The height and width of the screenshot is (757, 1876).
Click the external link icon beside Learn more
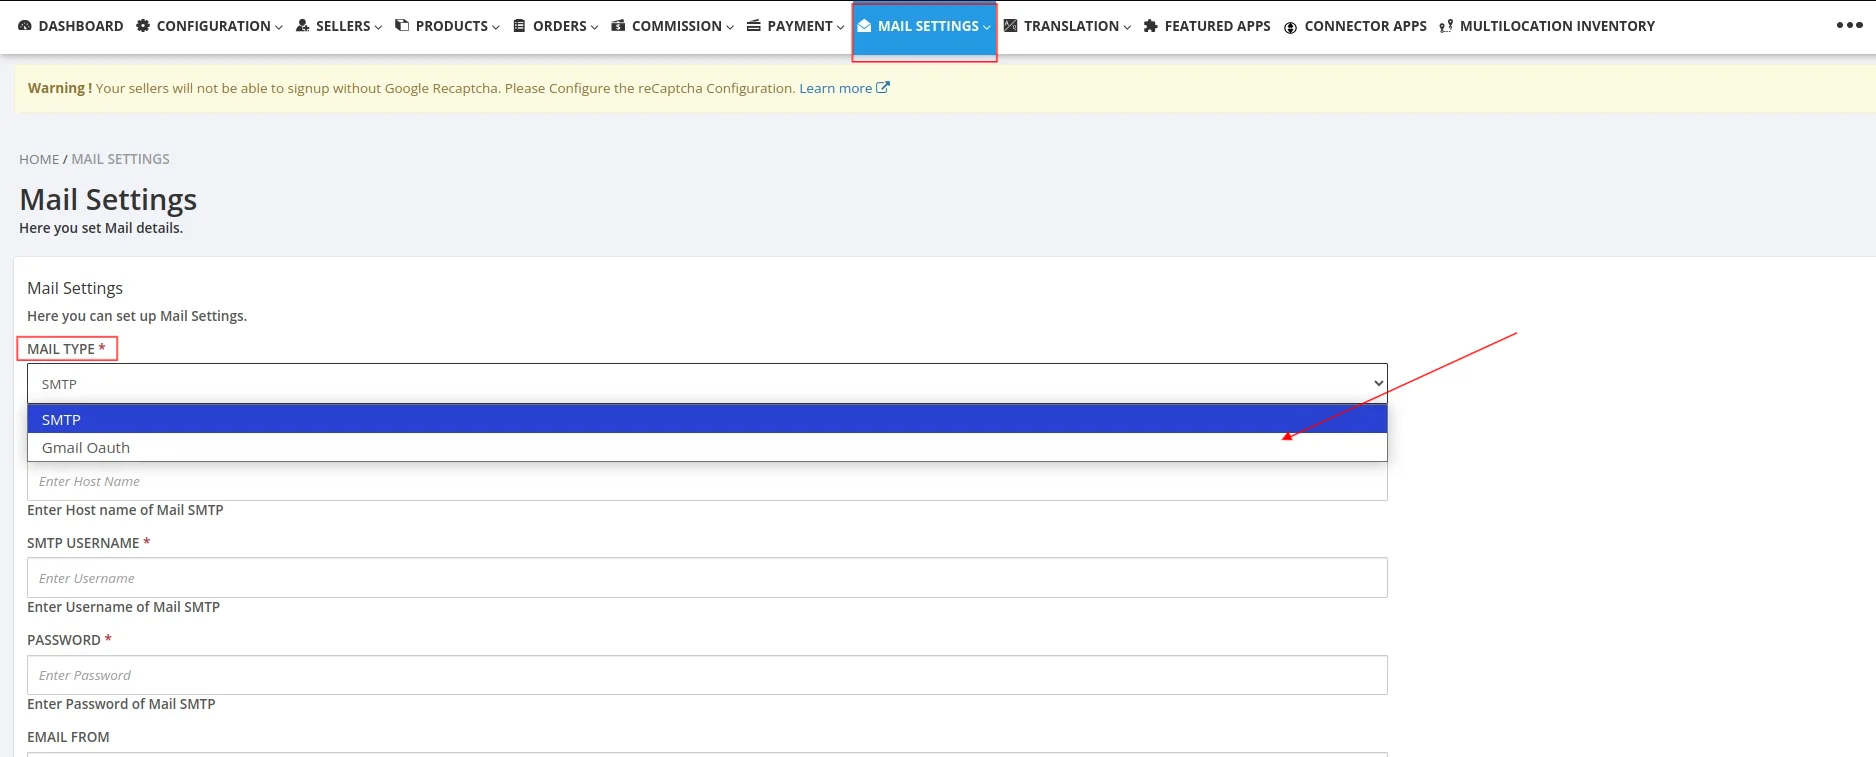click(x=883, y=88)
